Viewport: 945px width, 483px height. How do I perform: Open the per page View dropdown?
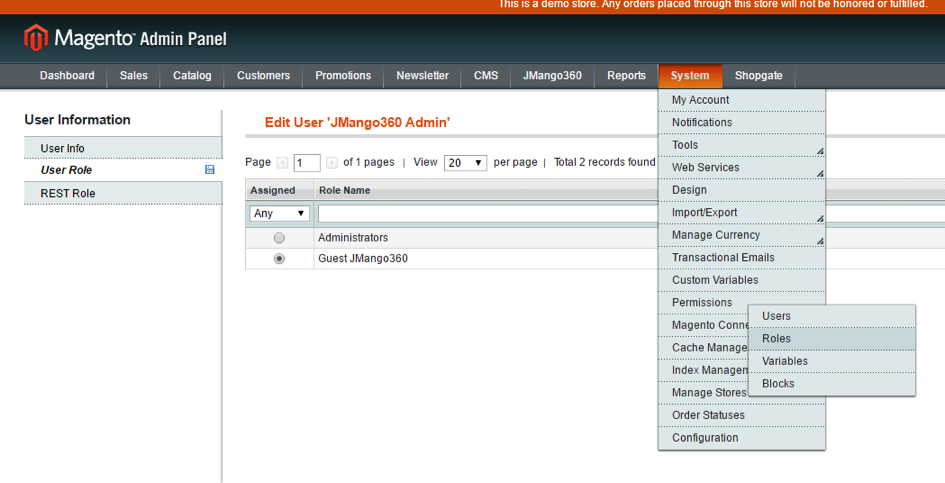click(x=465, y=163)
